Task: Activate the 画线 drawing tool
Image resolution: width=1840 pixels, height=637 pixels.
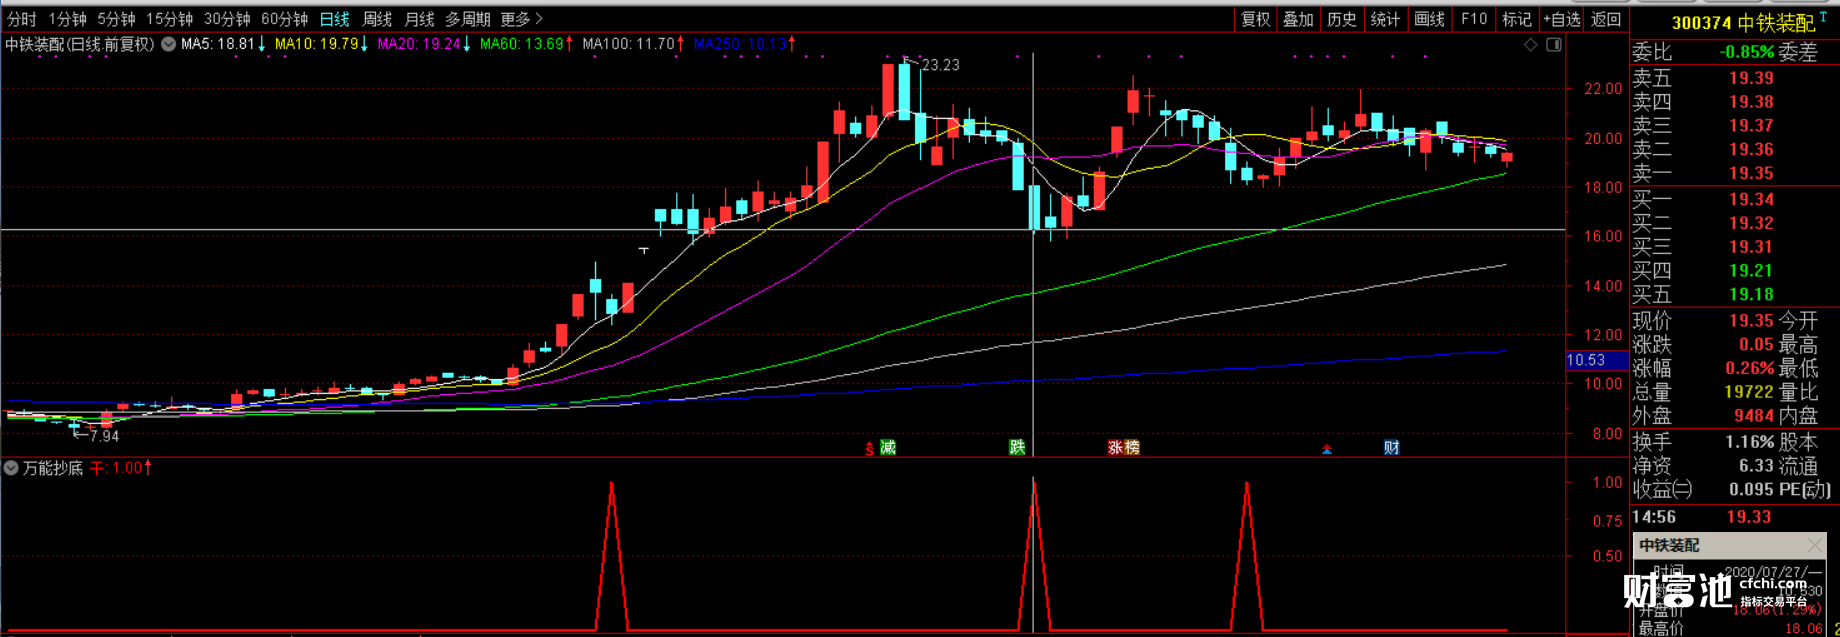Action: 1429,19
